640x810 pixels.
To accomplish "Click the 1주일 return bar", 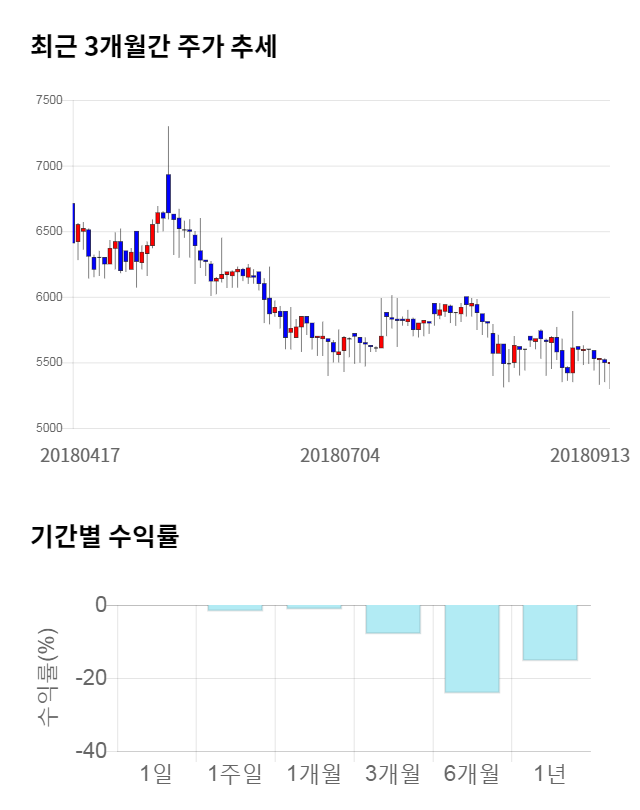I will pos(235,608).
